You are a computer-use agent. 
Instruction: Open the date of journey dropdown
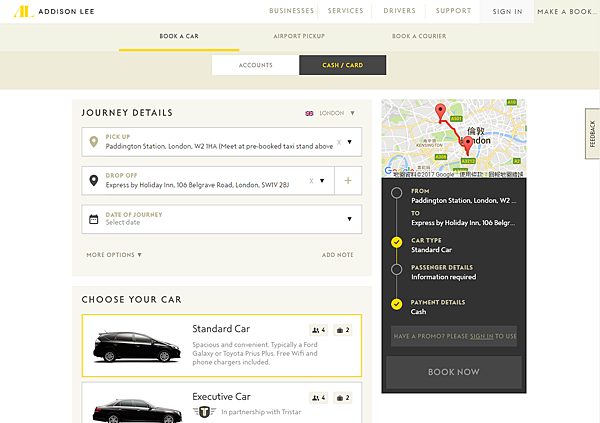349,219
